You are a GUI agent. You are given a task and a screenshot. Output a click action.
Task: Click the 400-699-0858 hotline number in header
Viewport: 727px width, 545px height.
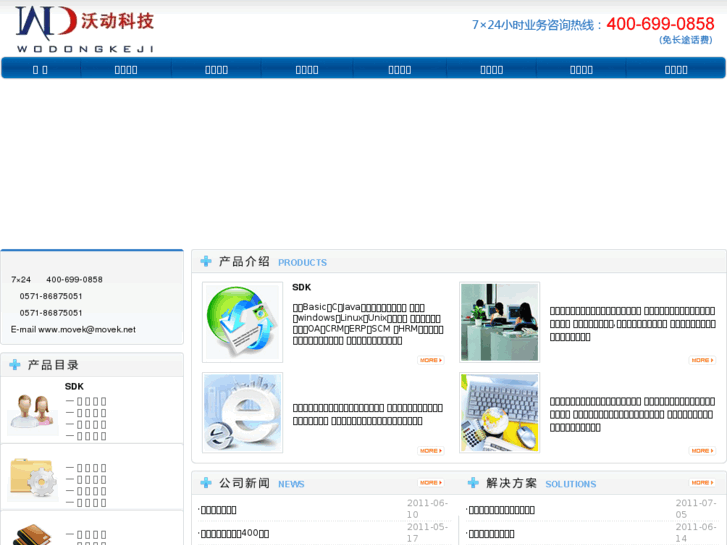coord(660,24)
